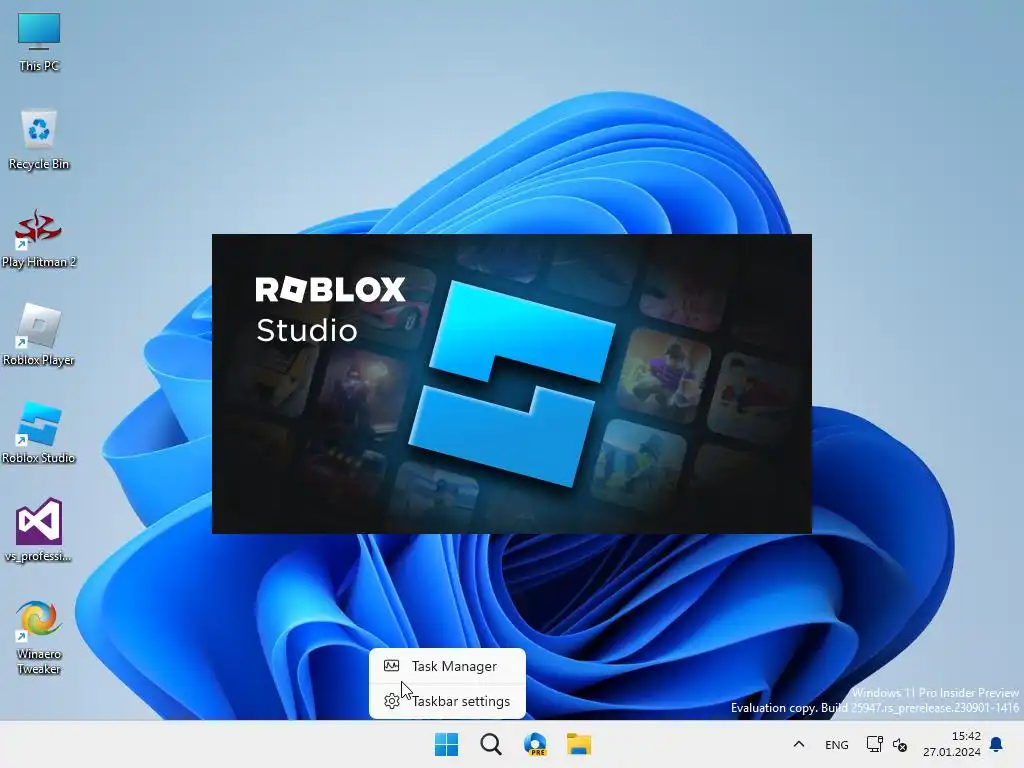Expand the hidden system tray icons chevron

tap(799, 744)
